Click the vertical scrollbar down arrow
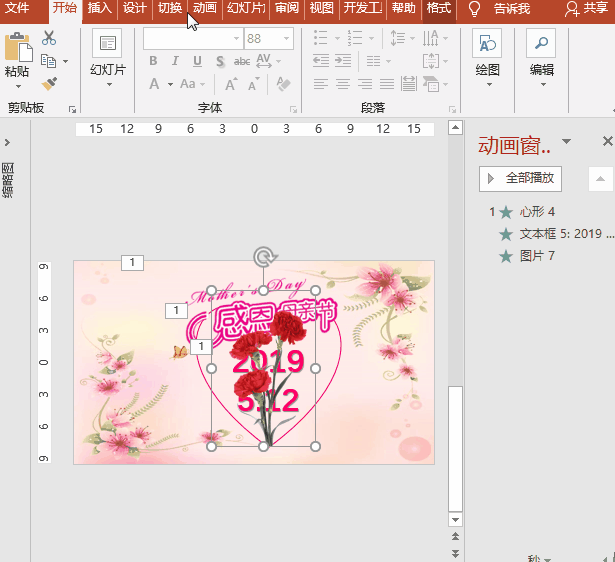Screen dimensions: 615x562 tap(455, 520)
